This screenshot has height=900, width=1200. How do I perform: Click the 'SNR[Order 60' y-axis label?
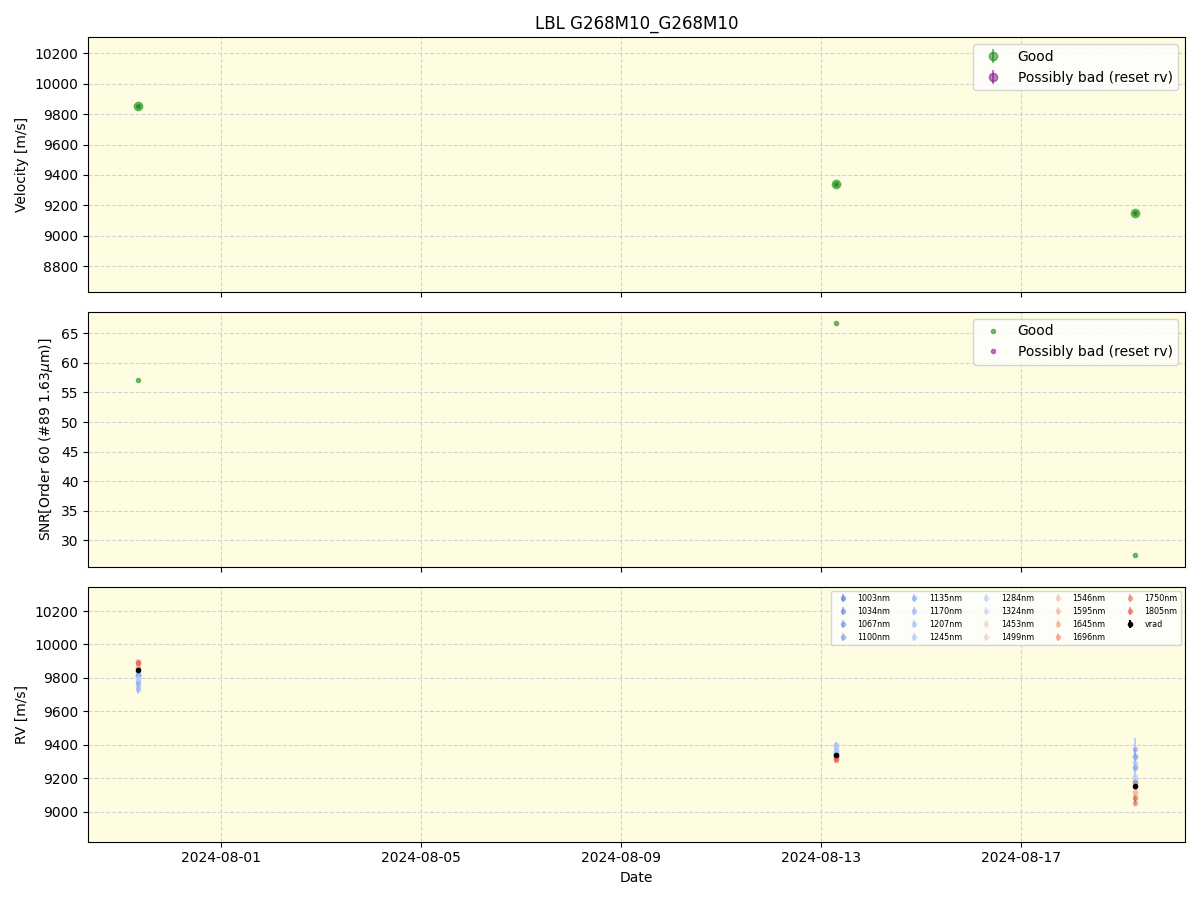[44, 439]
